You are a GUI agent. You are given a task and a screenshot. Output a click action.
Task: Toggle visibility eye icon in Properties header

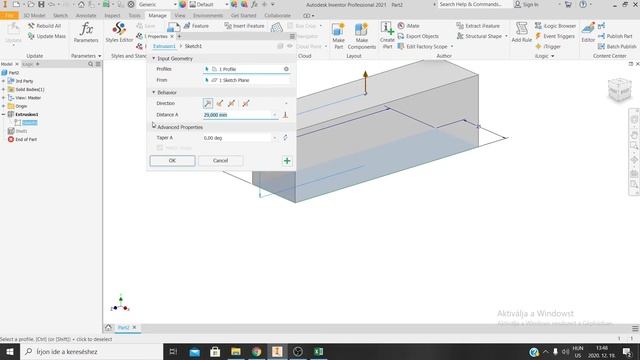pos(290,46)
